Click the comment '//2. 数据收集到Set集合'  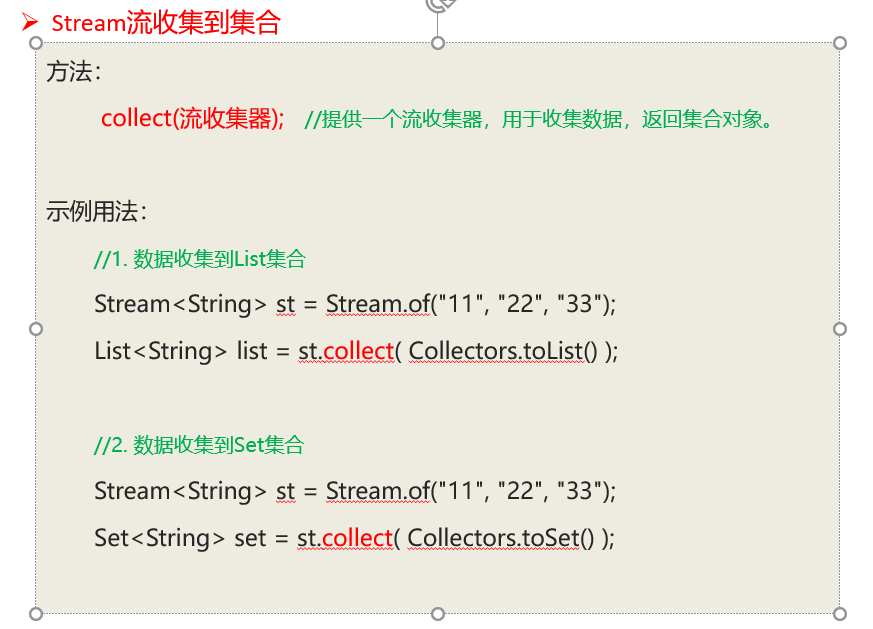coord(199,445)
